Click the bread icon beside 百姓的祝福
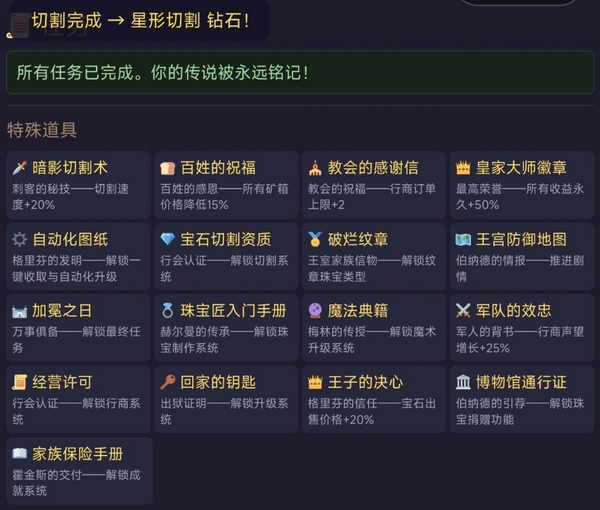This screenshot has height=510, width=600. click(167, 168)
